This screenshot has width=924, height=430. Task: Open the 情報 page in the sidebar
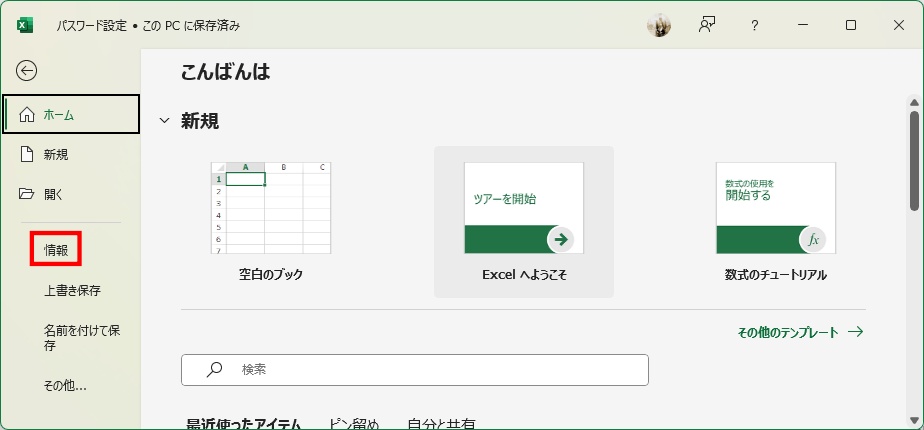(x=56, y=250)
